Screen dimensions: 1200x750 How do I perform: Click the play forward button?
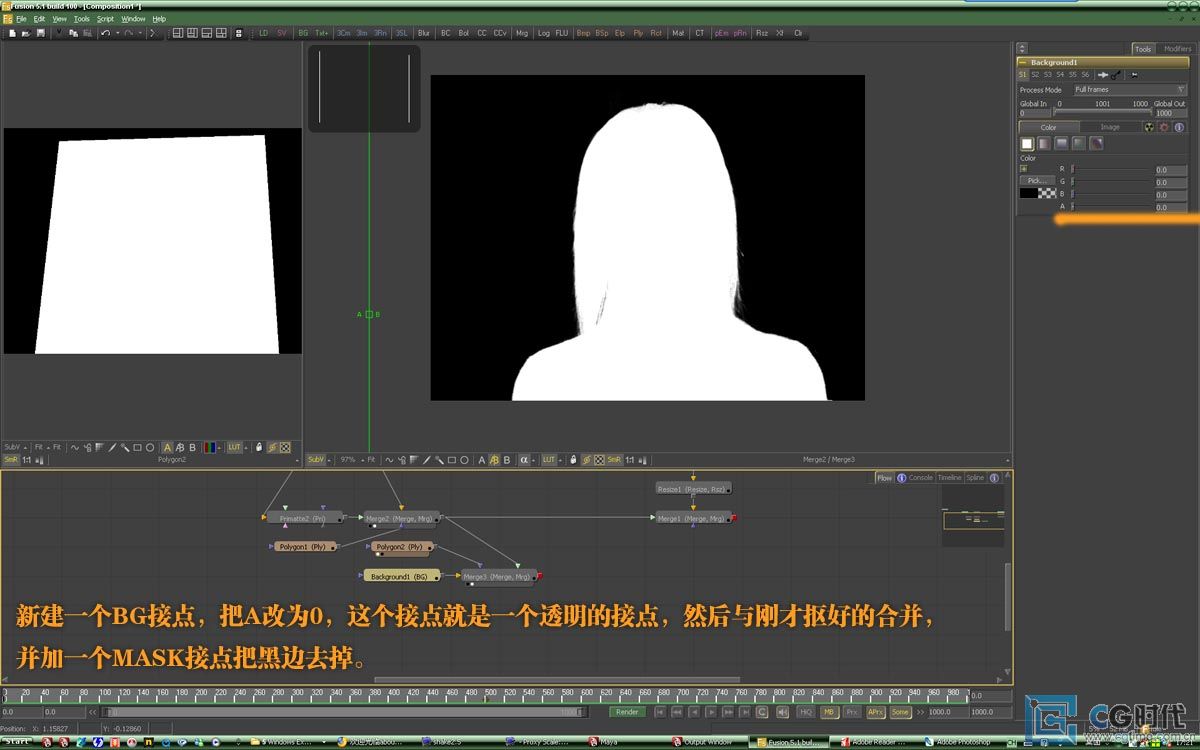[710, 712]
